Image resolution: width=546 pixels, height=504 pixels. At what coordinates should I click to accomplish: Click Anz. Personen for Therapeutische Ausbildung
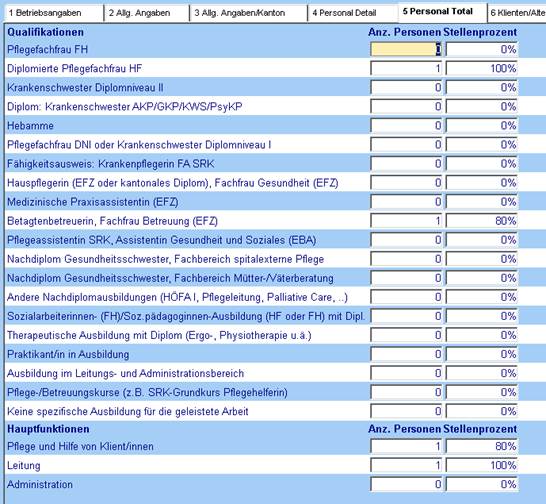[406, 335]
